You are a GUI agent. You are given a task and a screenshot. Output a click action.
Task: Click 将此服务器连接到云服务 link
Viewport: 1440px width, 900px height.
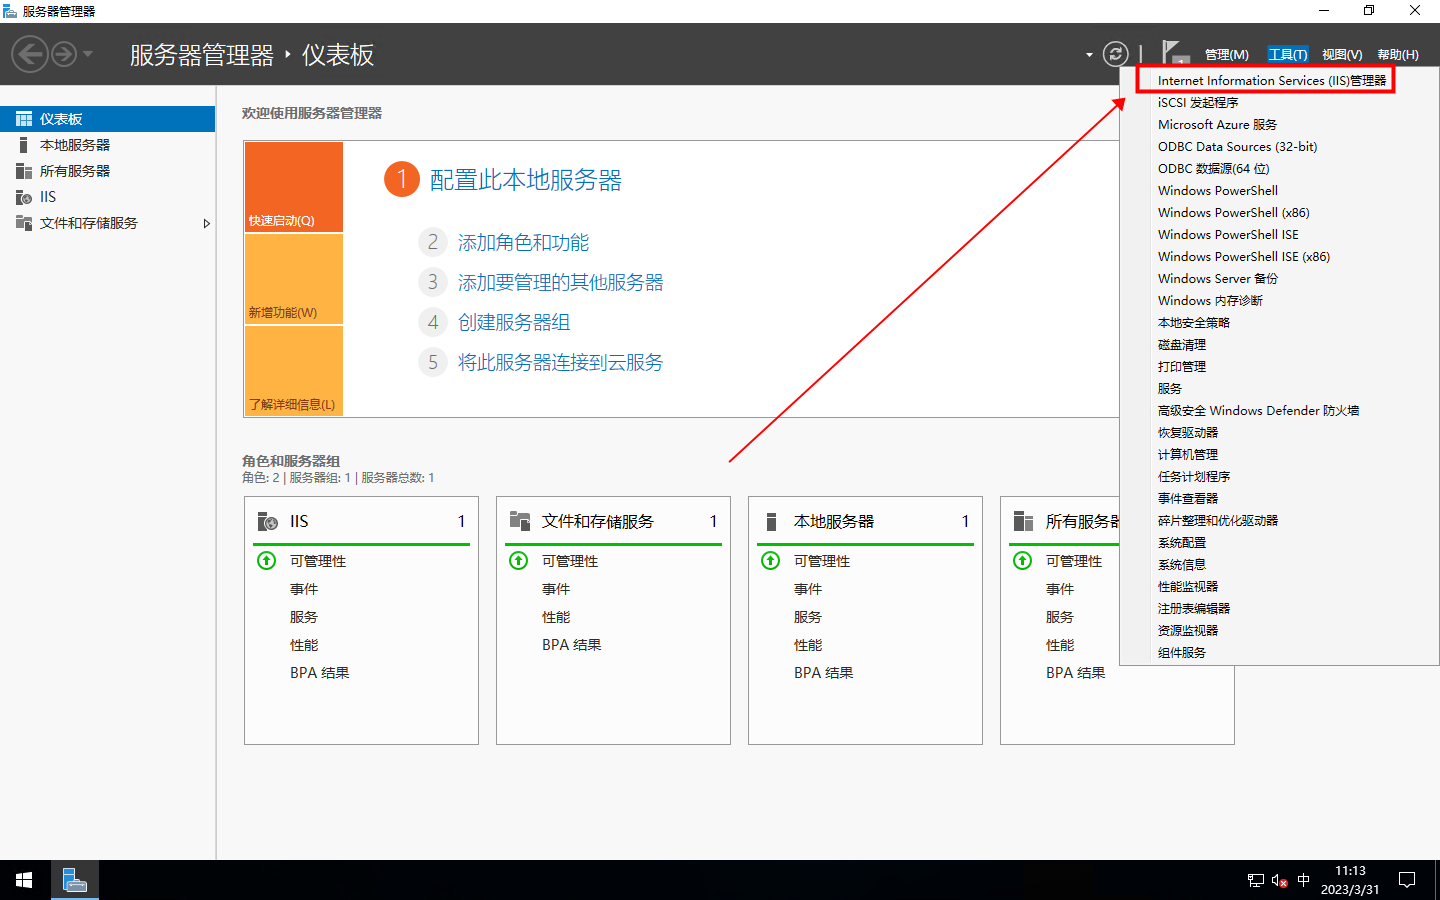pos(561,363)
